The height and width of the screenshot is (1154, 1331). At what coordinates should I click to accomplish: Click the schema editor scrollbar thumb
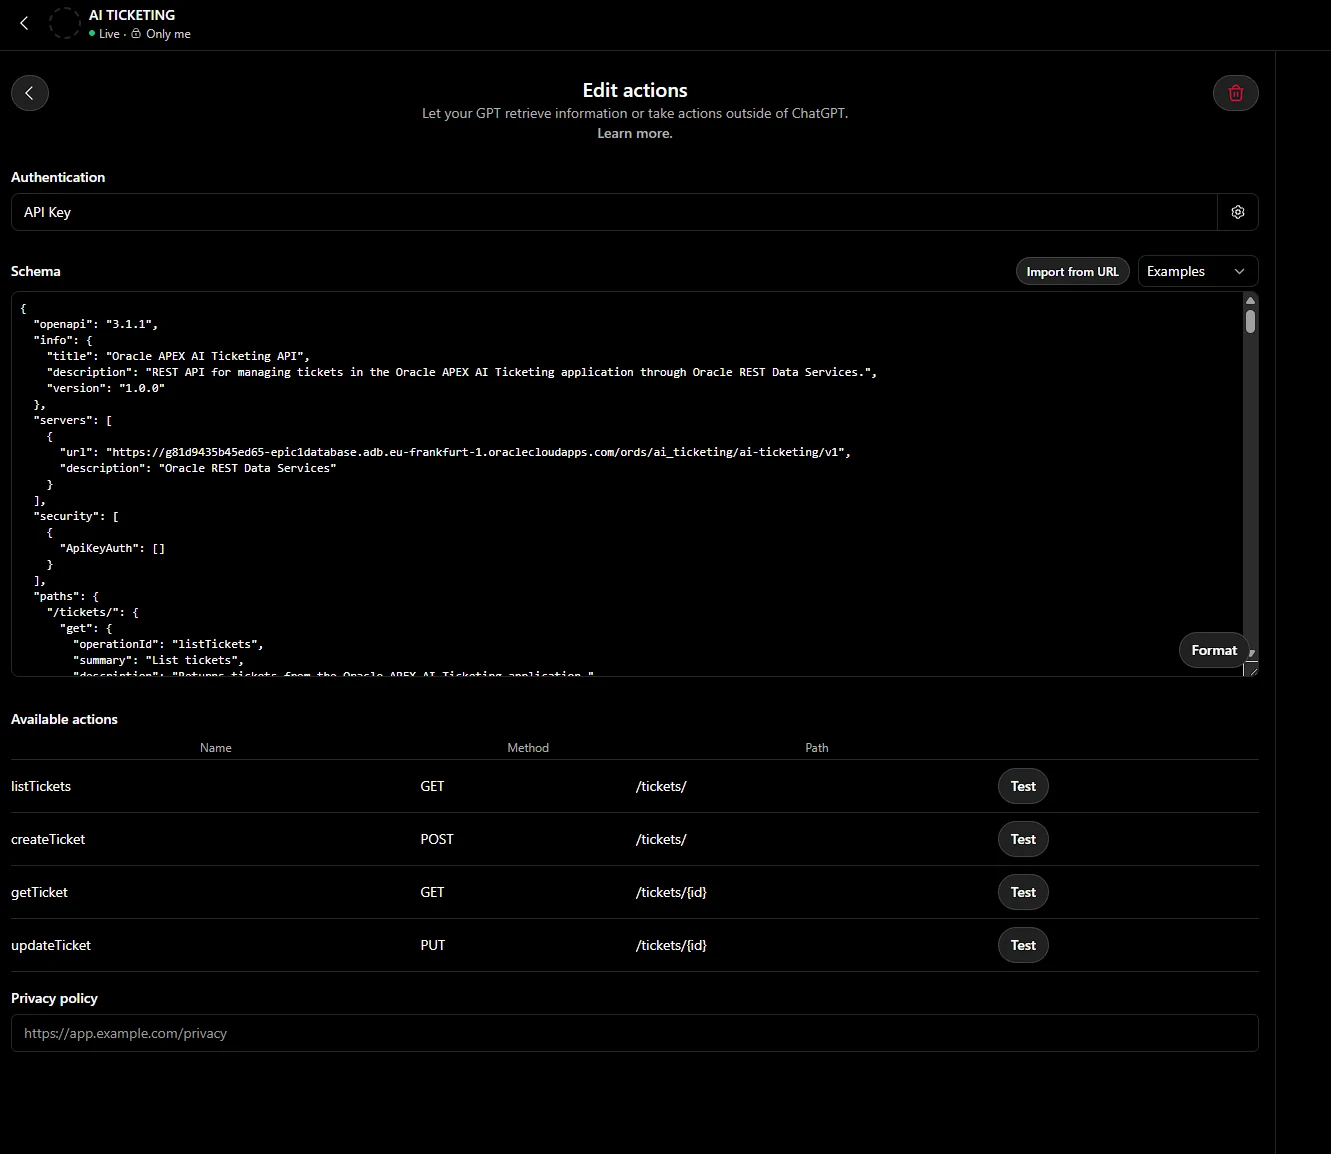[1250, 321]
